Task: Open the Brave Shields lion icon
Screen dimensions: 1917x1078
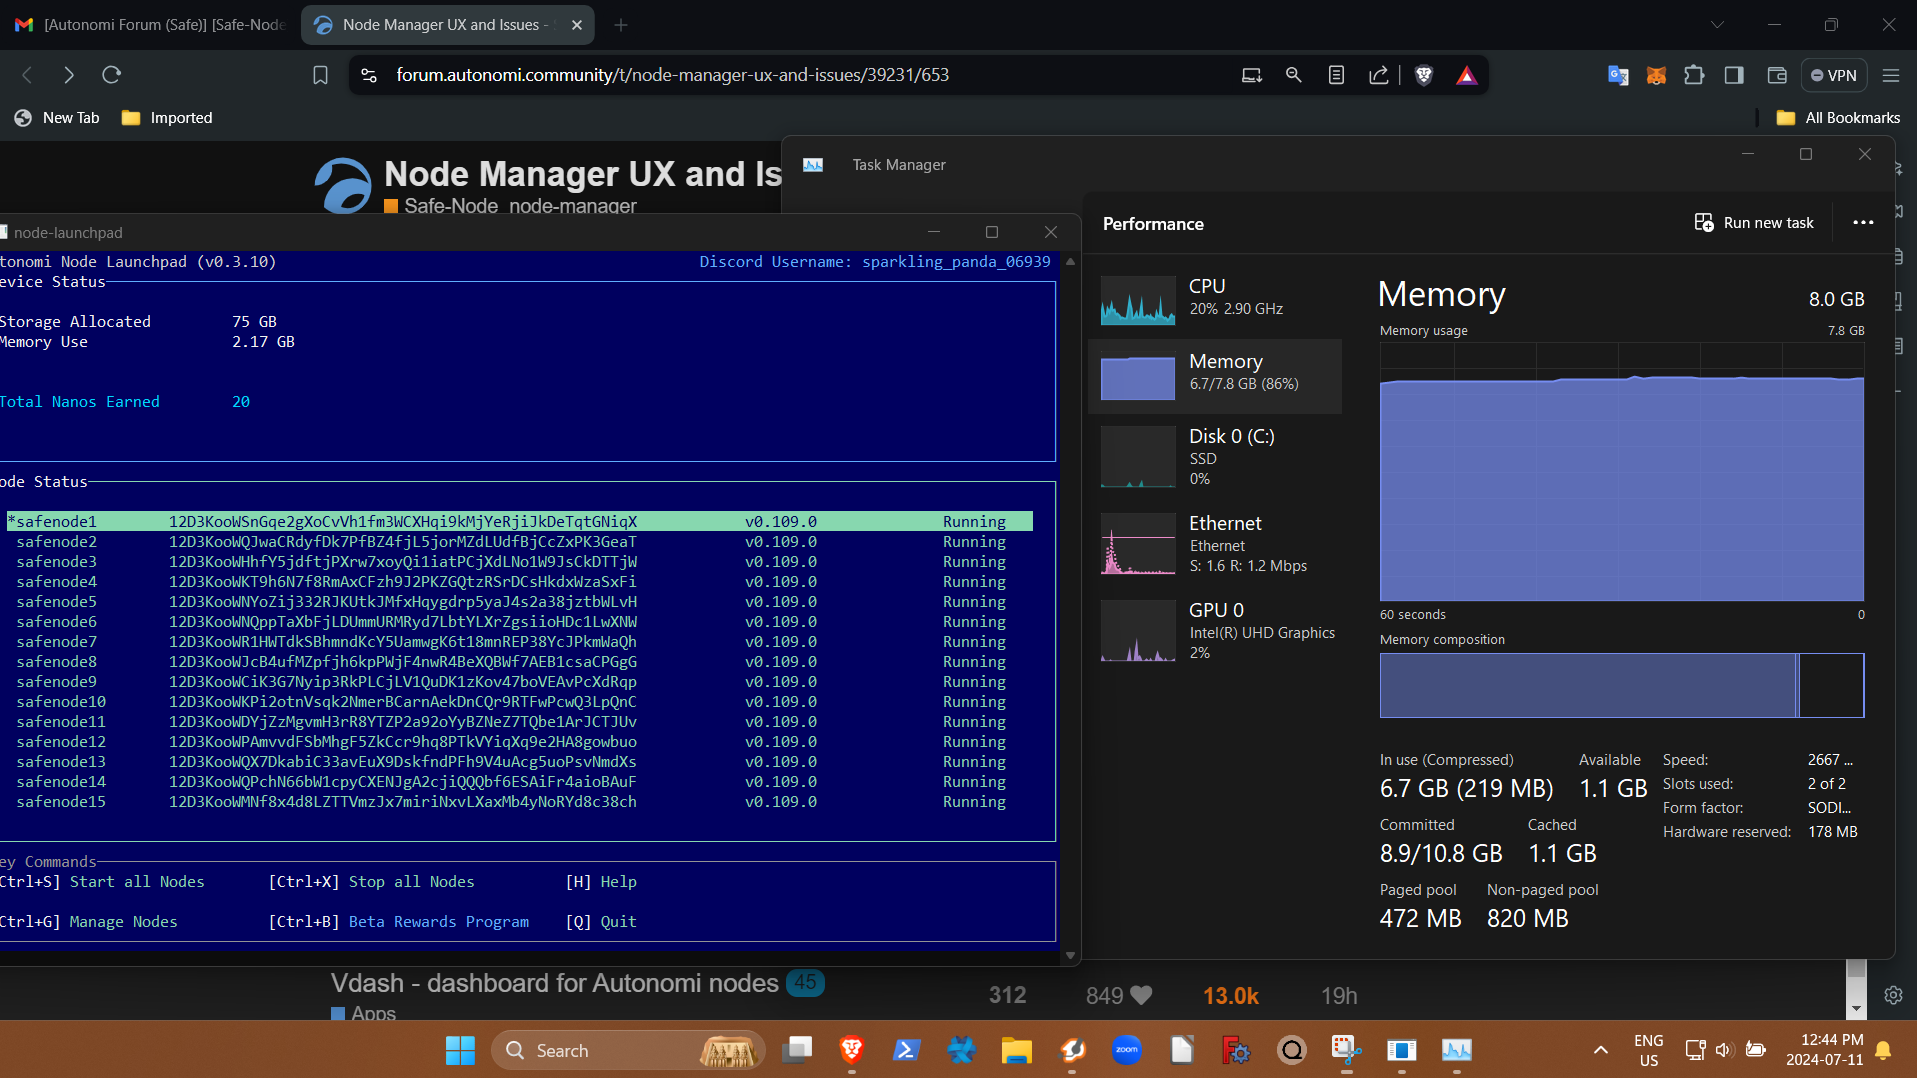Action: click(1424, 75)
